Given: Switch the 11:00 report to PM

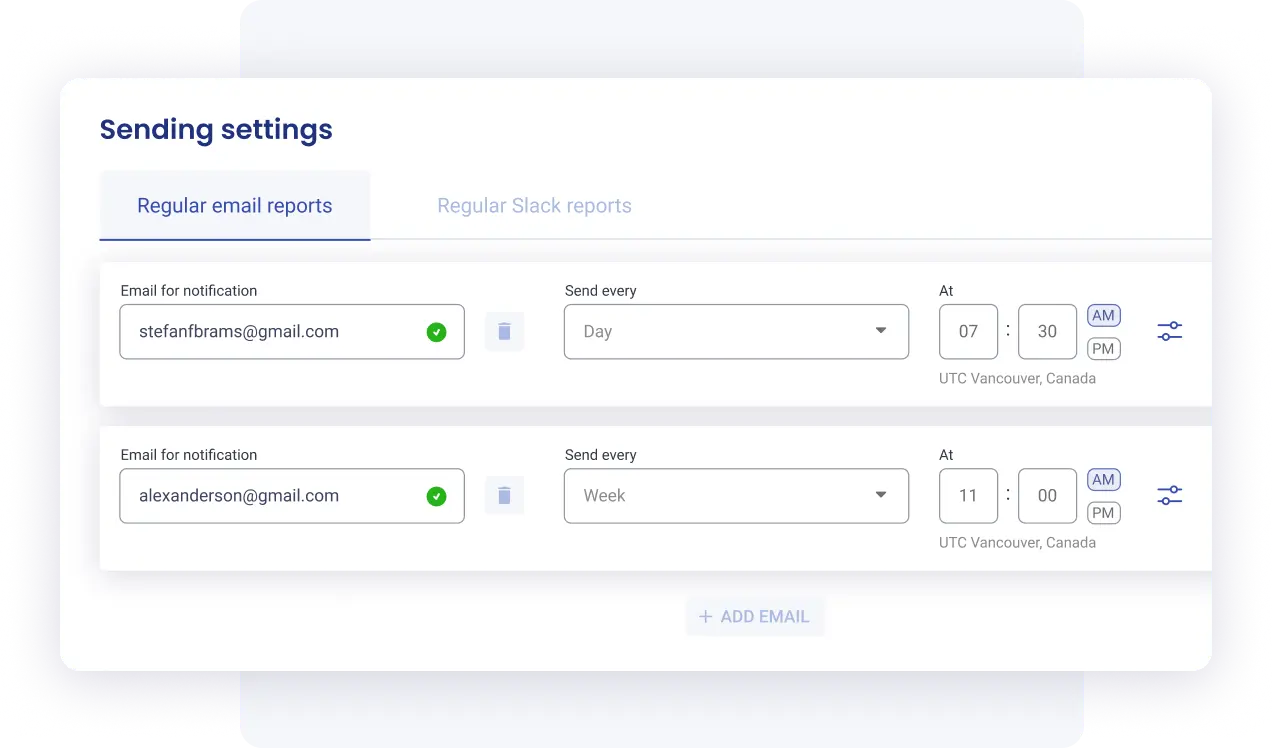Looking at the screenshot, I should tap(1103, 513).
